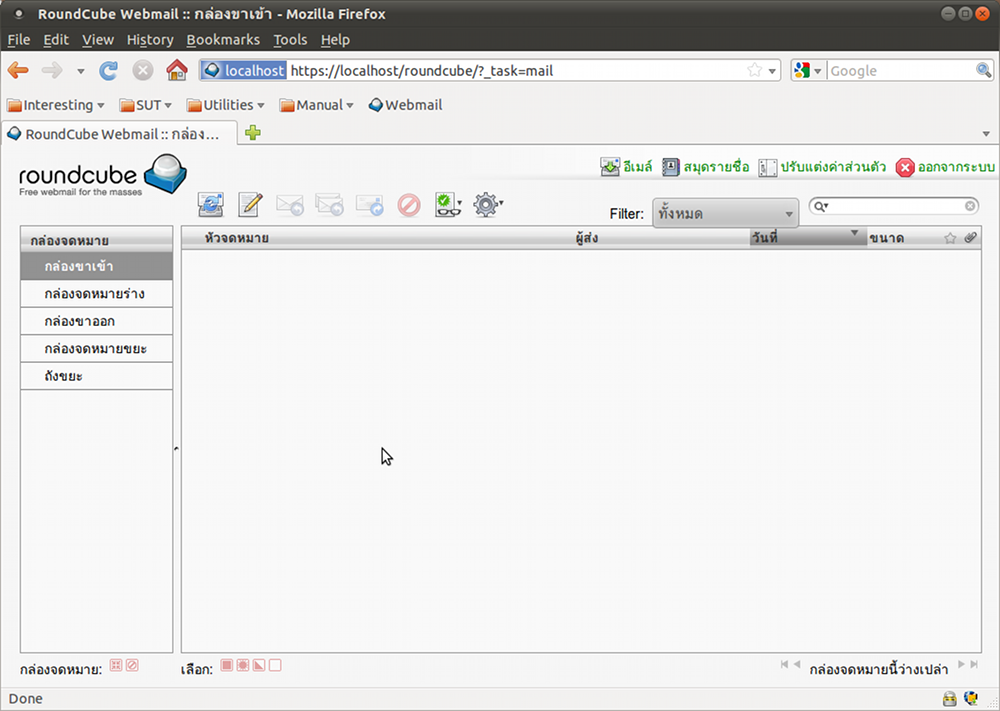Go to last page of messages
1000x711 pixels.
(x=974, y=664)
